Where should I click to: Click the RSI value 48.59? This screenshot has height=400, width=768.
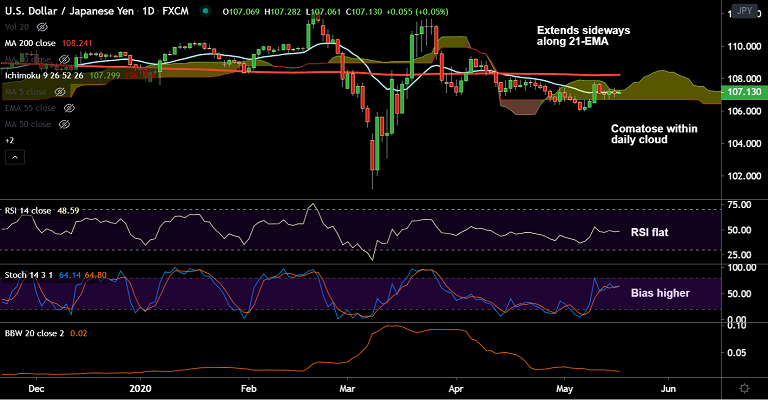click(68, 211)
